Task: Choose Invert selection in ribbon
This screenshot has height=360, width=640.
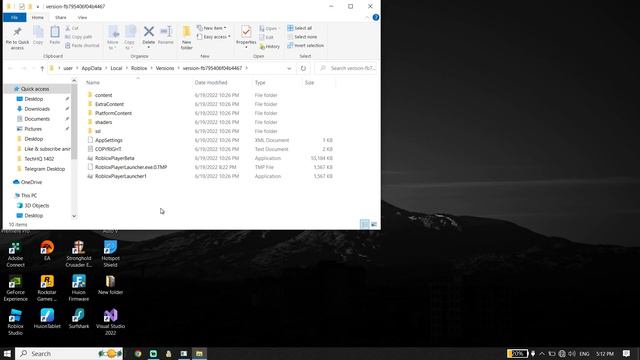Action: point(305,45)
